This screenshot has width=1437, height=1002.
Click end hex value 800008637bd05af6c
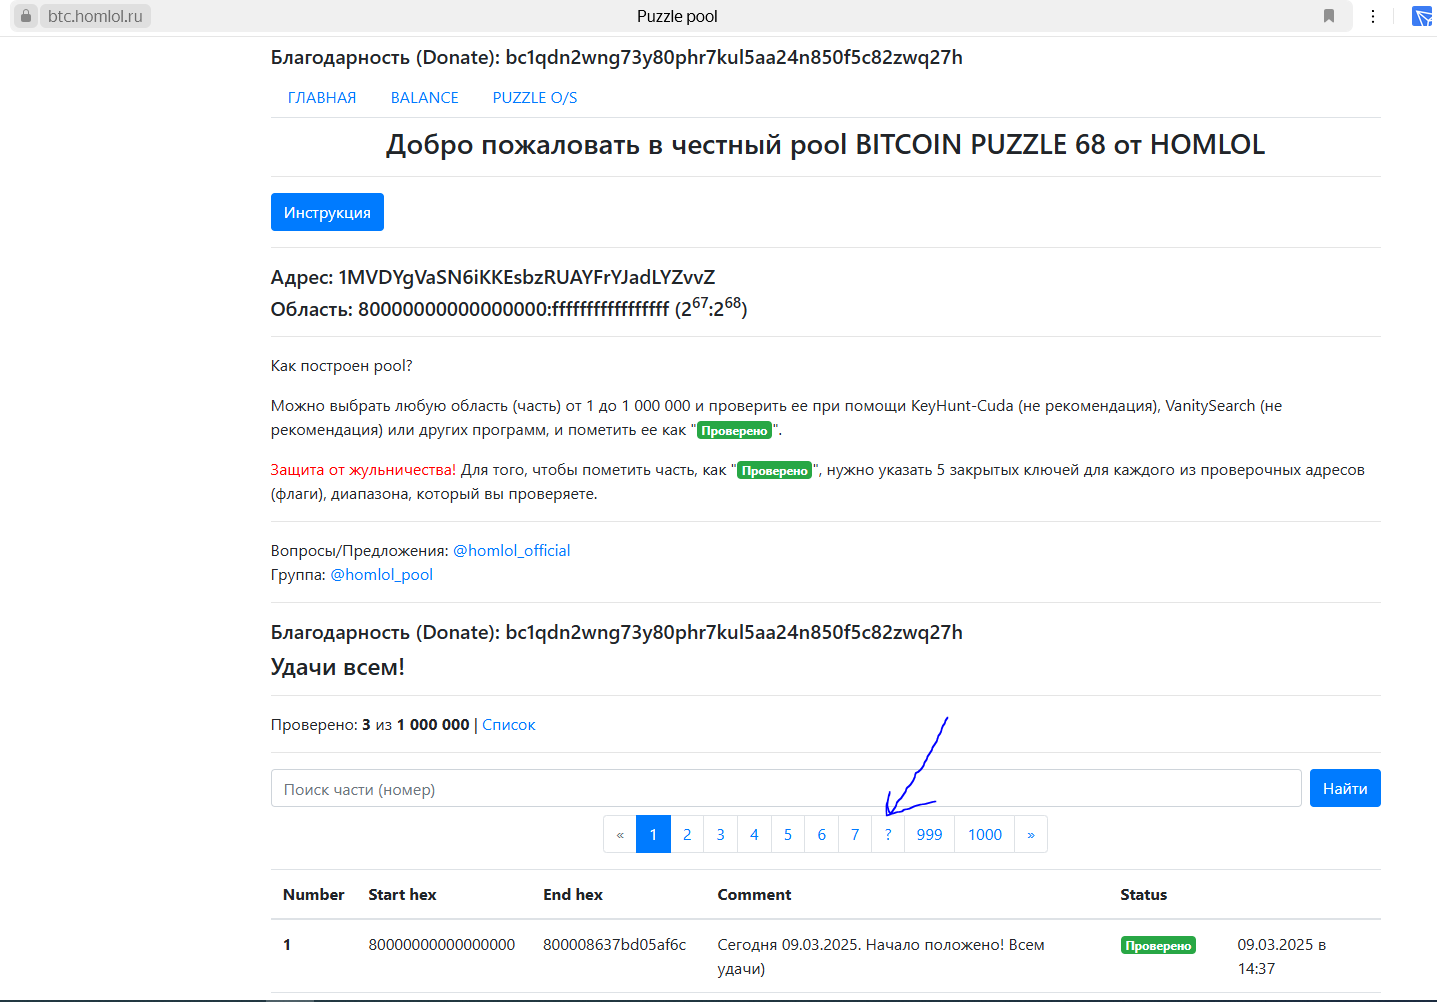pyautogui.click(x=615, y=945)
